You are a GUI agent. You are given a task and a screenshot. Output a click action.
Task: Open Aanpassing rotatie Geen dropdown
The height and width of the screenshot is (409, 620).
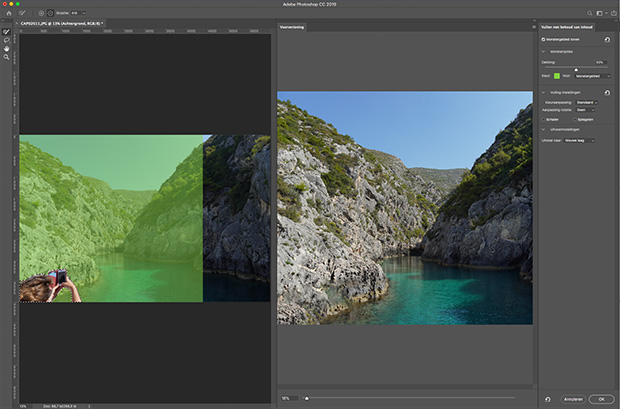(x=585, y=110)
